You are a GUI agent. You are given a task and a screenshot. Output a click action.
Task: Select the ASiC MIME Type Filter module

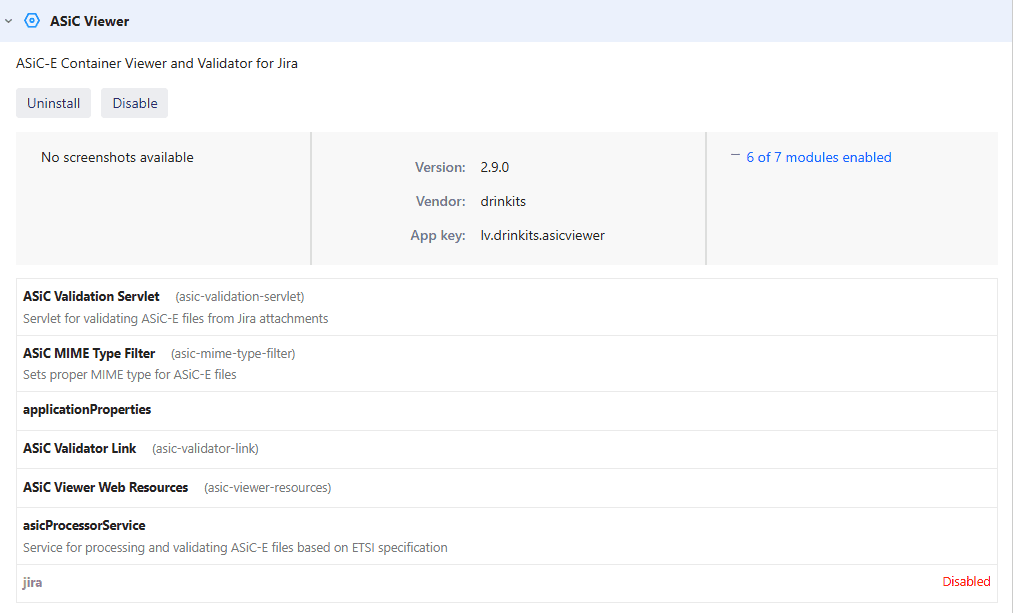89,353
